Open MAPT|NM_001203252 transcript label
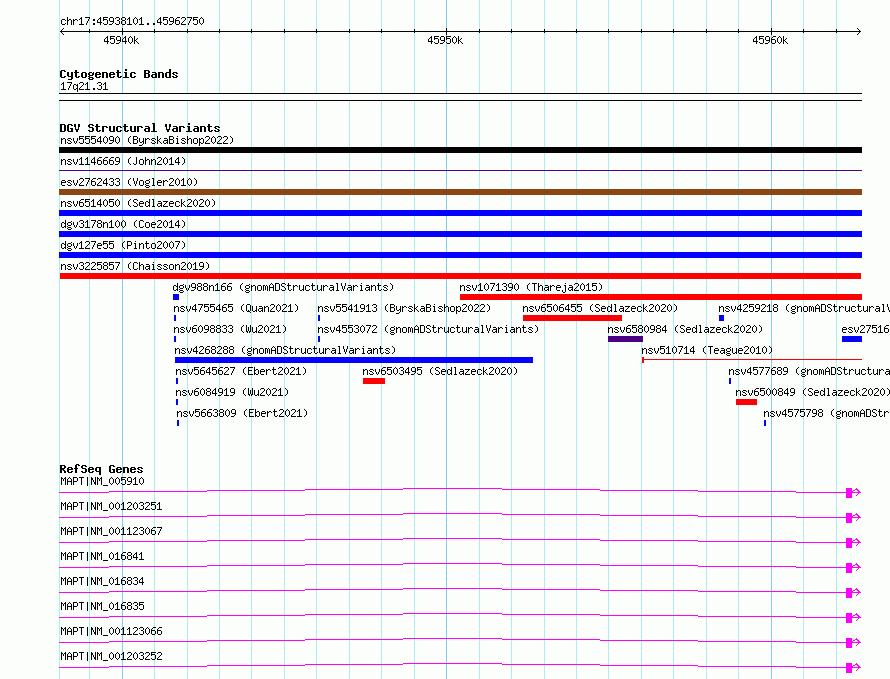 111,656
